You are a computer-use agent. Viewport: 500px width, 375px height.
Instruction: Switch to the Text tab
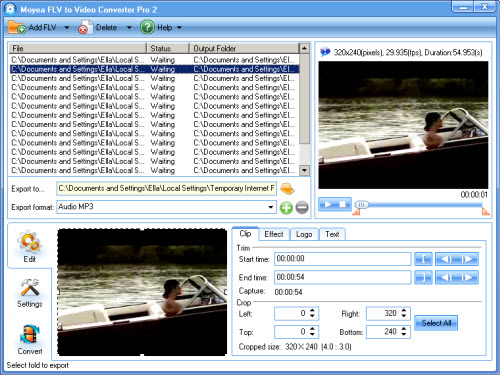[x=332, y=234]
